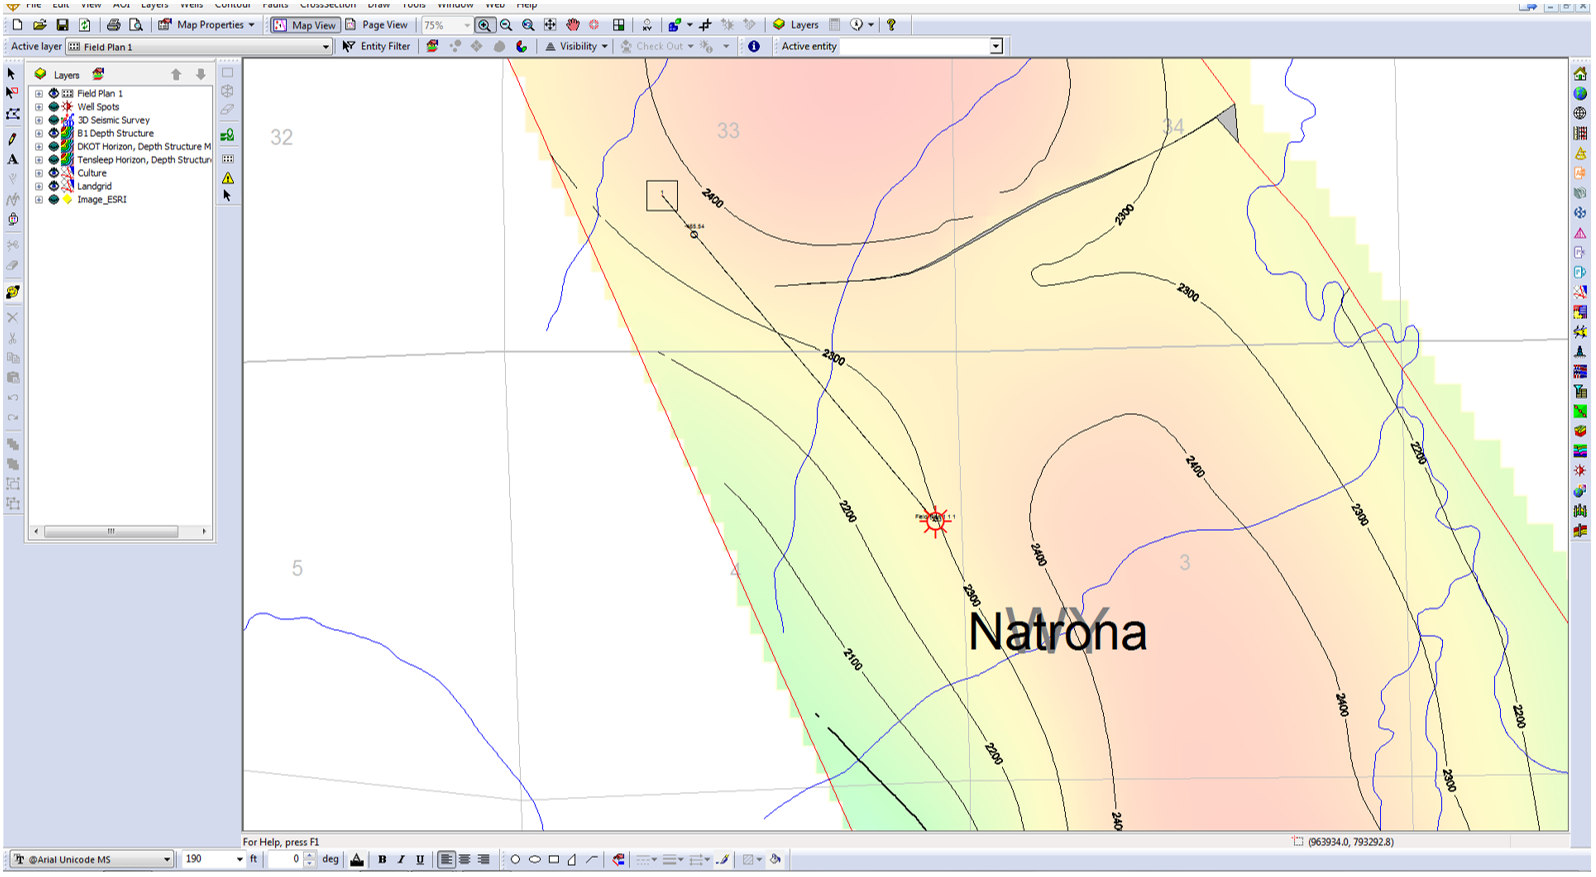Click the rotation degree input field
Viewport: 1596px width, 877px height.
(x=285, y=859)
